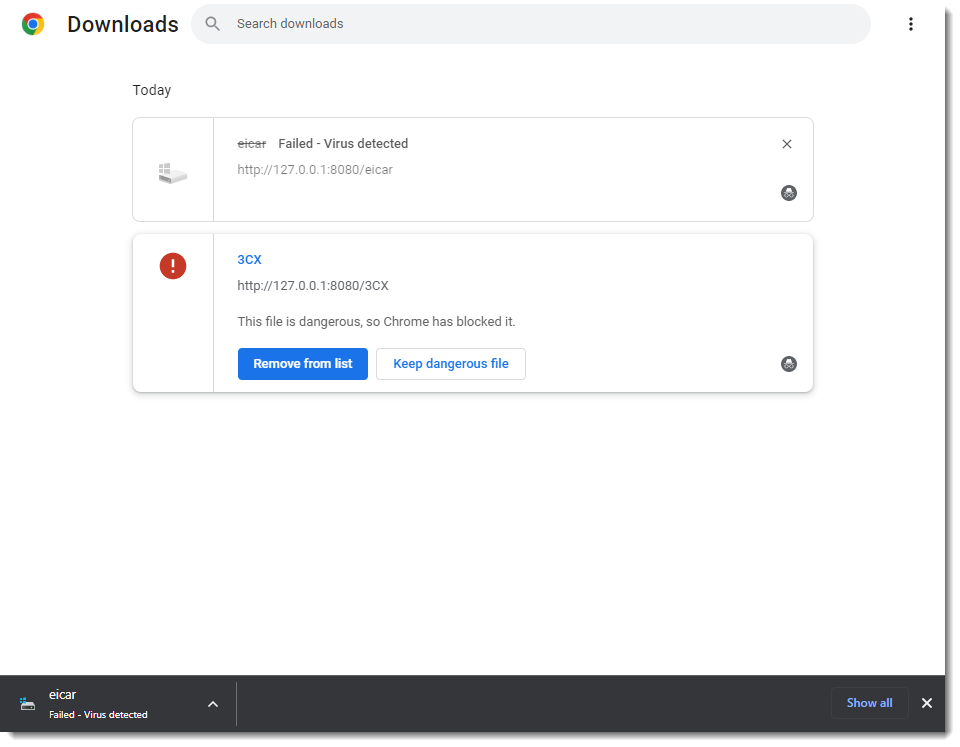Click the eicar source URL link
The image size is (960, 747).
(x=315, y=170)
